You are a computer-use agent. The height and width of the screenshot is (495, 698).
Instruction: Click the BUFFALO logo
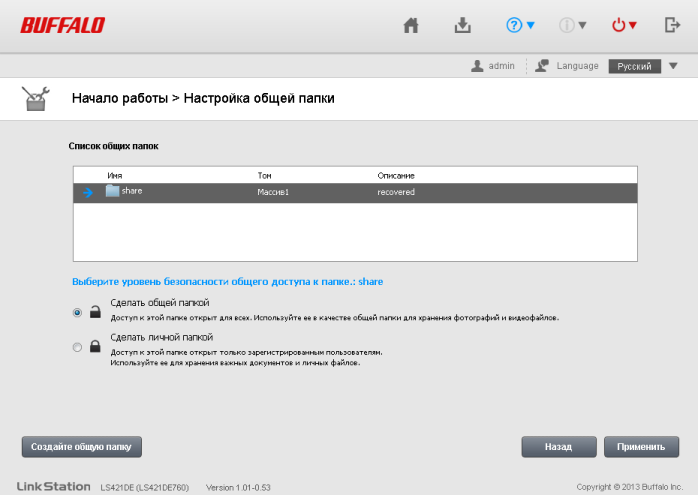click(63, 25)
